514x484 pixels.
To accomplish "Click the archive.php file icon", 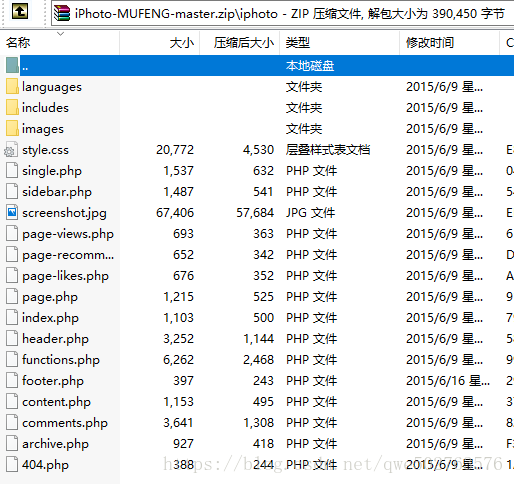I will coord(12,443).
